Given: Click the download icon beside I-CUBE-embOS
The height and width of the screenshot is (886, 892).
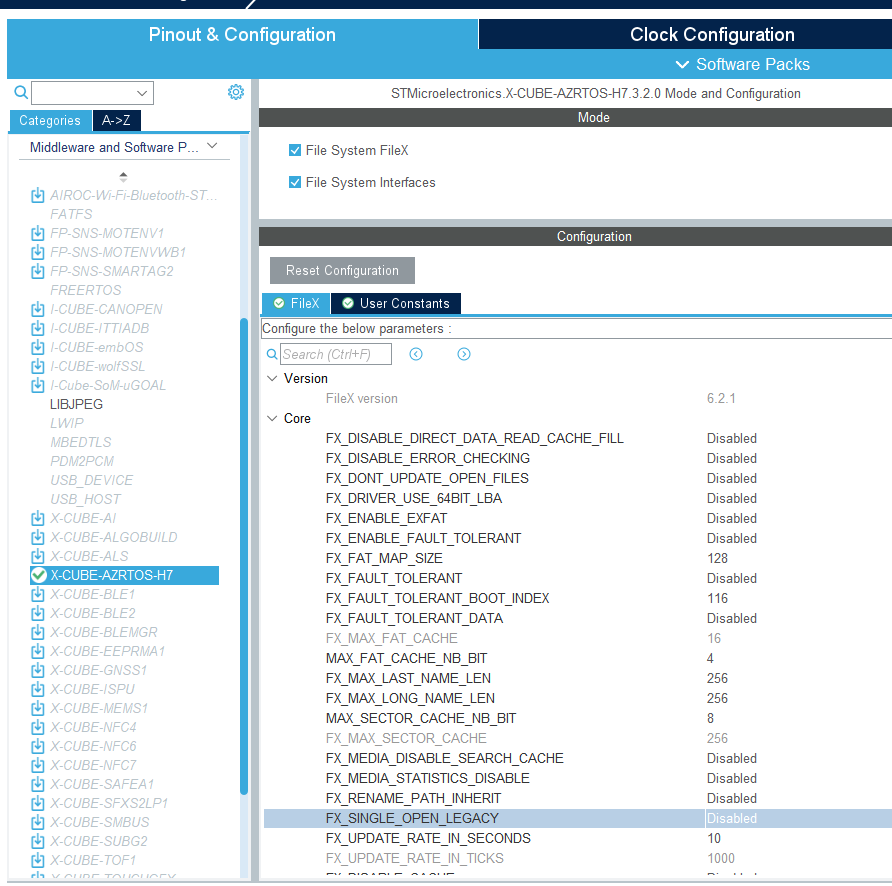Looking at the screenshot, I should 38,347.
